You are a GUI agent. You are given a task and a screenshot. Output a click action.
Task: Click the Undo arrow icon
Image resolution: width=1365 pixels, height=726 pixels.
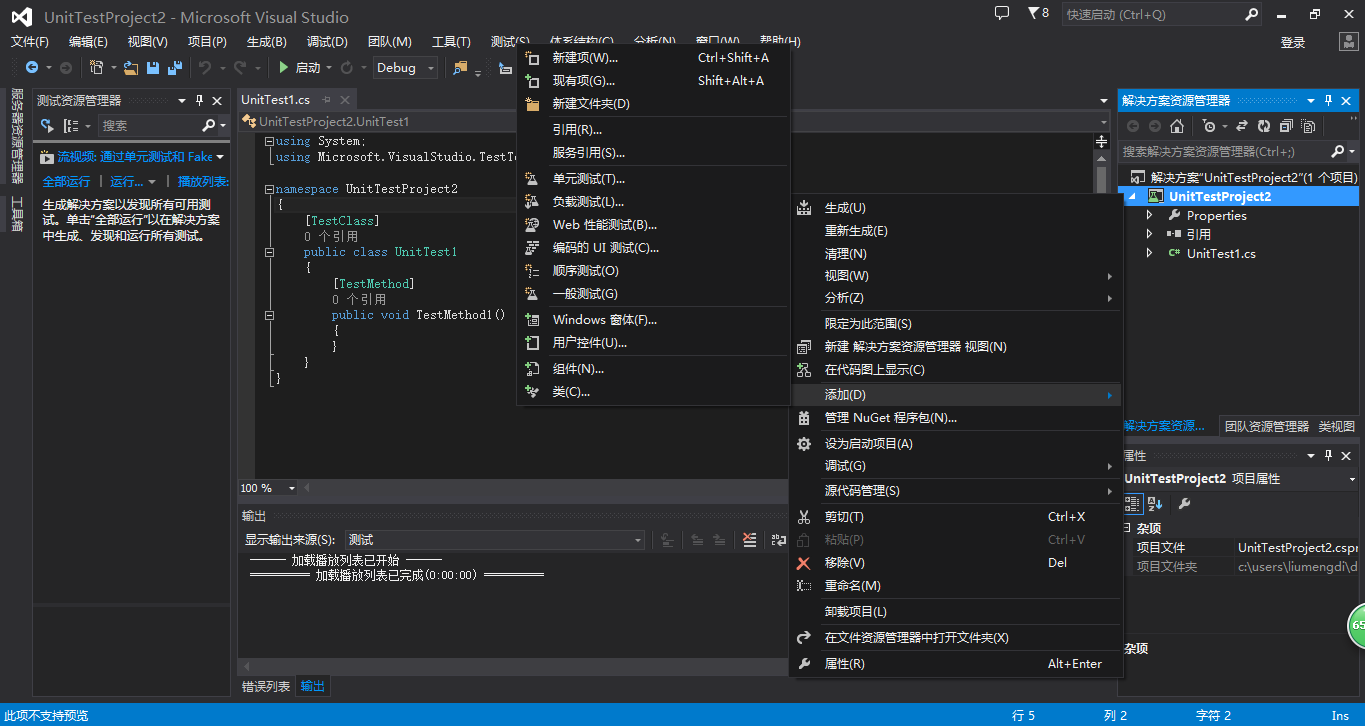coord(204,68)
